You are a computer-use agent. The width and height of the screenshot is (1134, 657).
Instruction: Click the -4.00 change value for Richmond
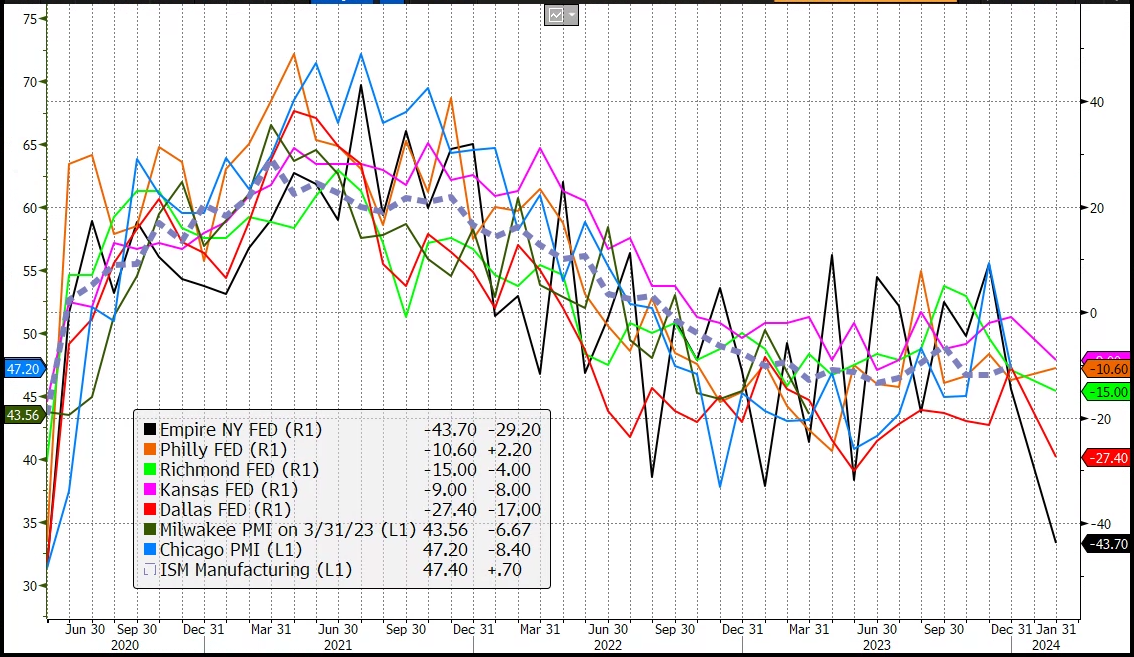(510, 470)
